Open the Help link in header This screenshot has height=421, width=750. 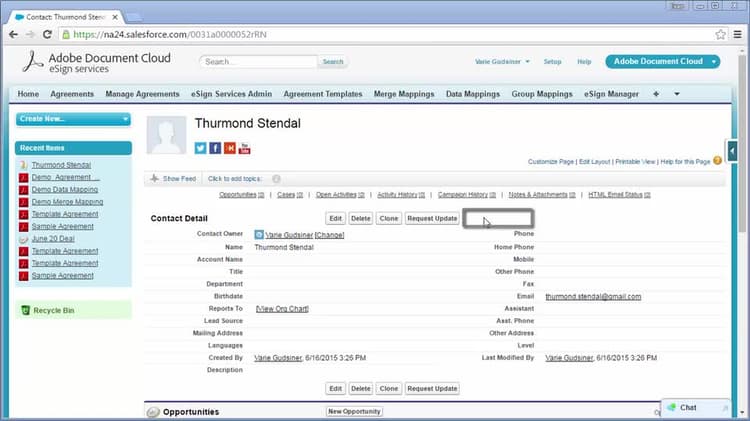point(584,62)
